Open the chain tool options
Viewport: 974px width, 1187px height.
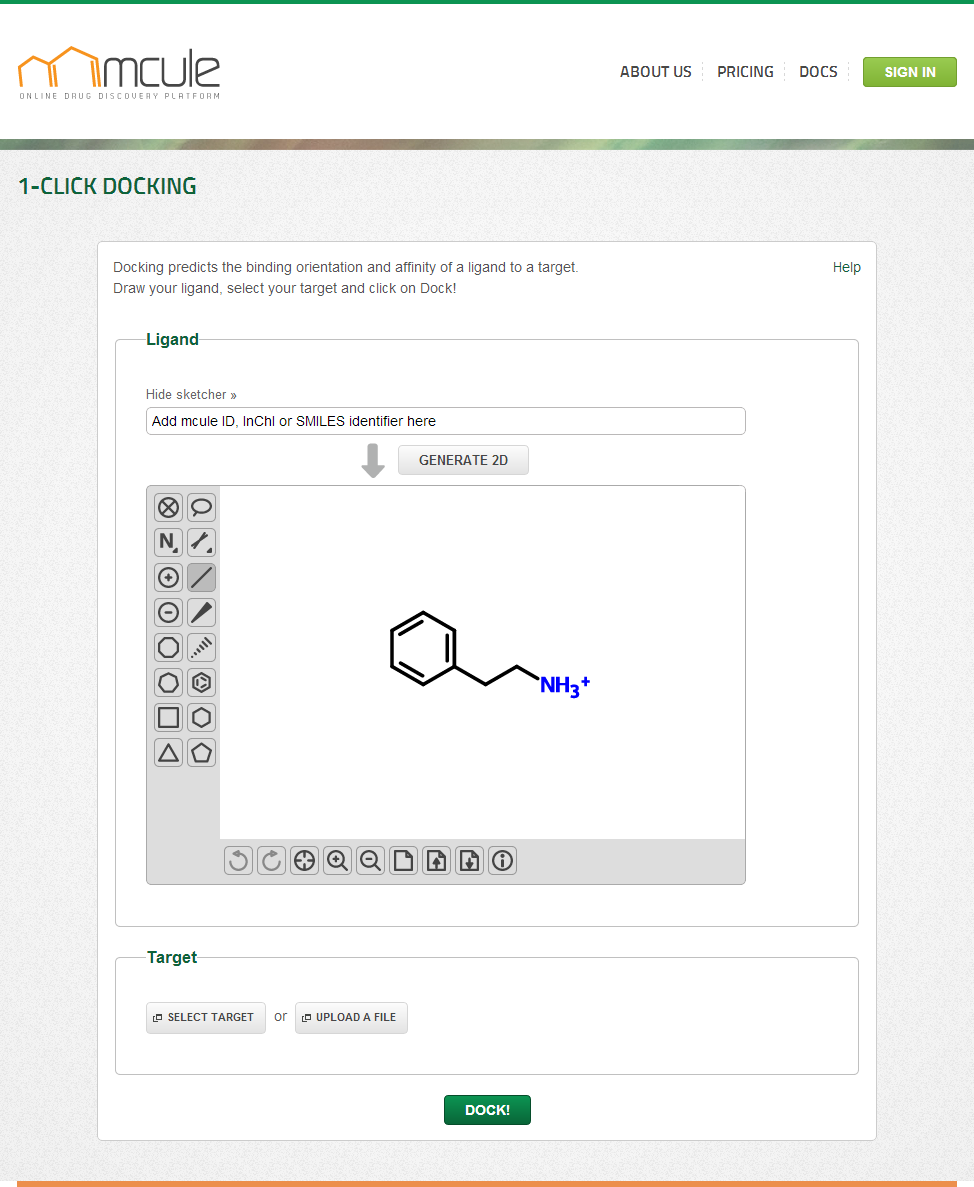(x=202, y=543)
